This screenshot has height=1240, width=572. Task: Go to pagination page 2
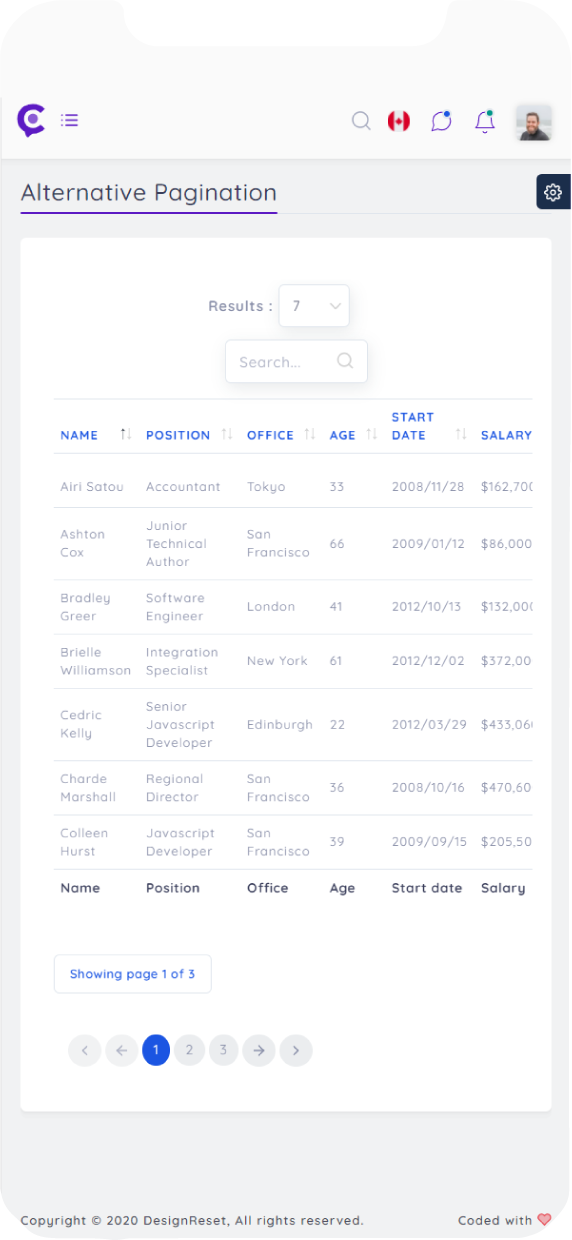coord(188,1050)
